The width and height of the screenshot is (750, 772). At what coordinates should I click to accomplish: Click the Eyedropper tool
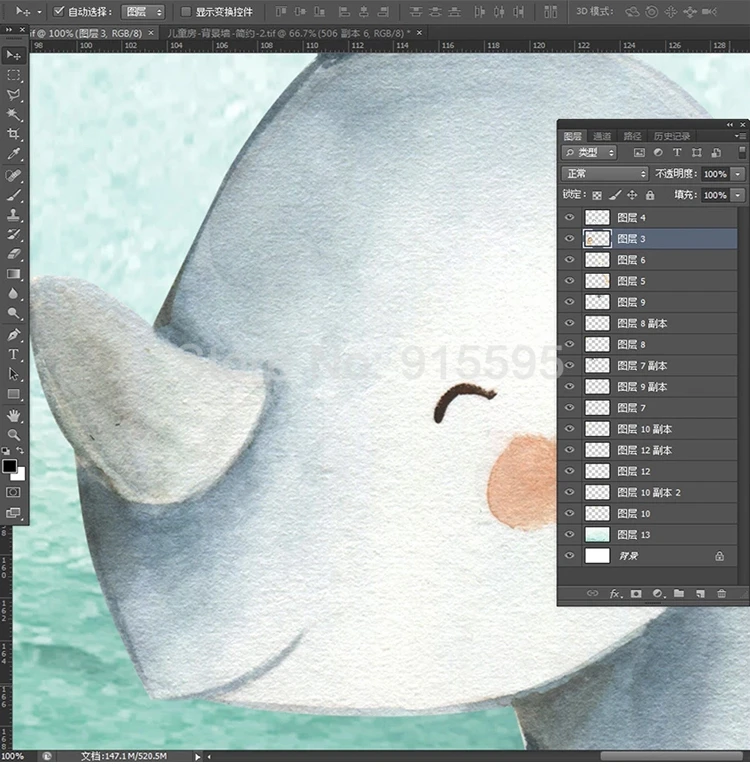point(14,155)
